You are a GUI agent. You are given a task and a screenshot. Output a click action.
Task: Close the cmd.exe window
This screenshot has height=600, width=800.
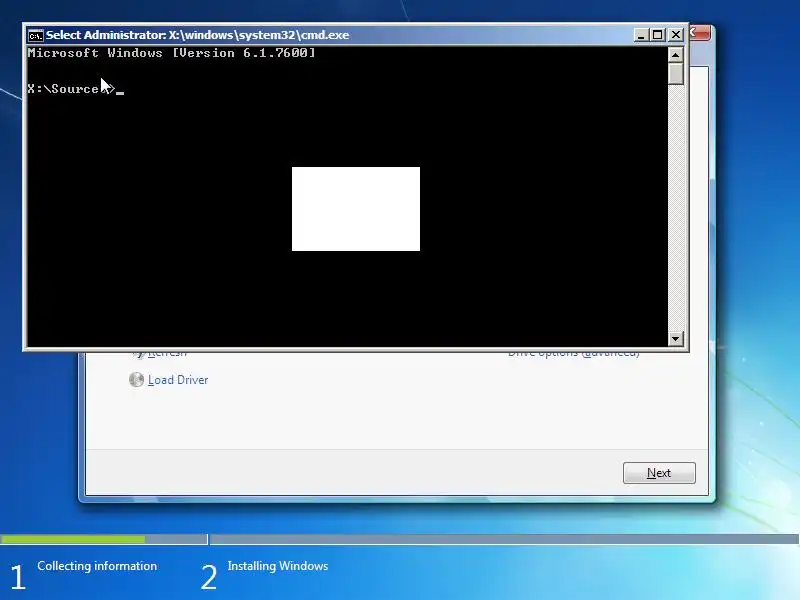click(676, 35)
